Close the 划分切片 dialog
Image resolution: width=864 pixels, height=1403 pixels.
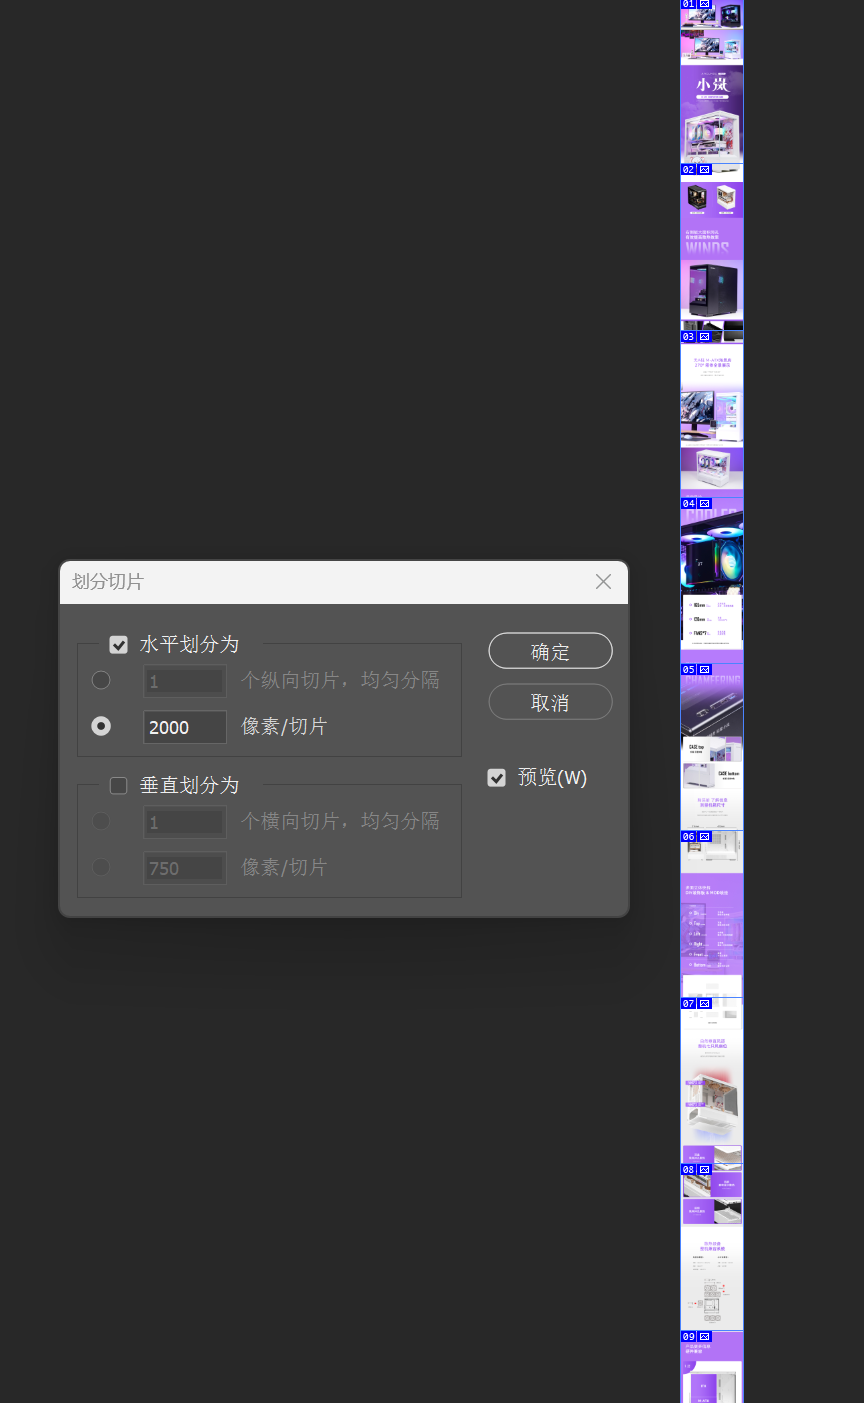[x=603, y=582]
